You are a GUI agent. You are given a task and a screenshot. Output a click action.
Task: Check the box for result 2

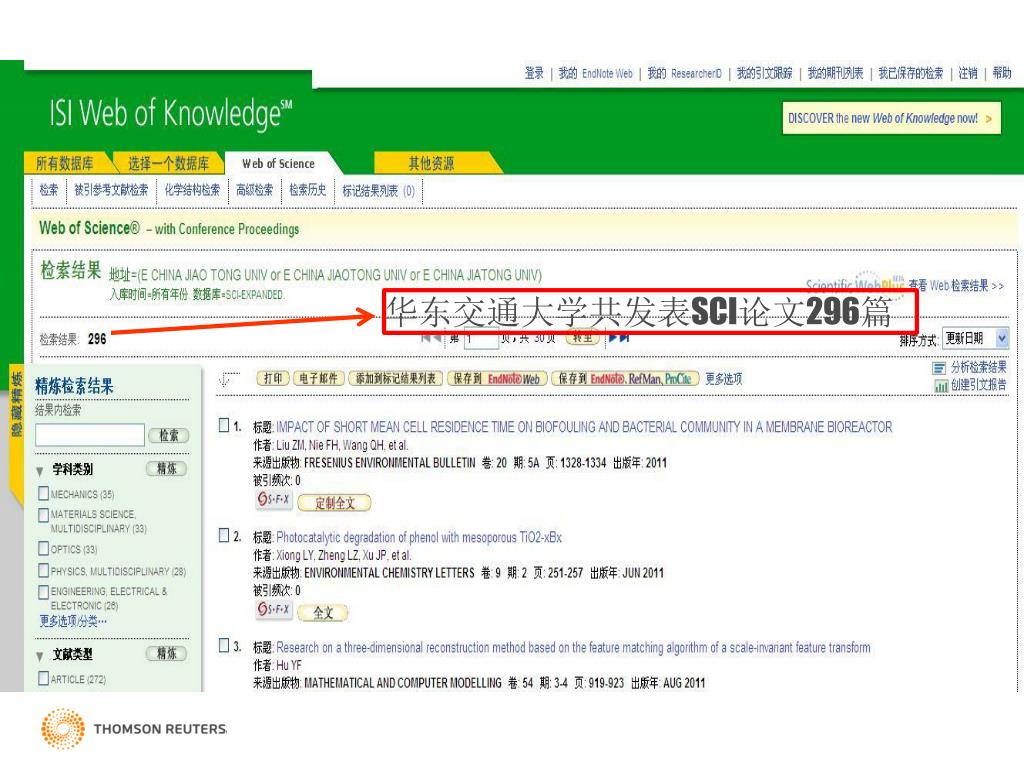(x=224, y=536)
